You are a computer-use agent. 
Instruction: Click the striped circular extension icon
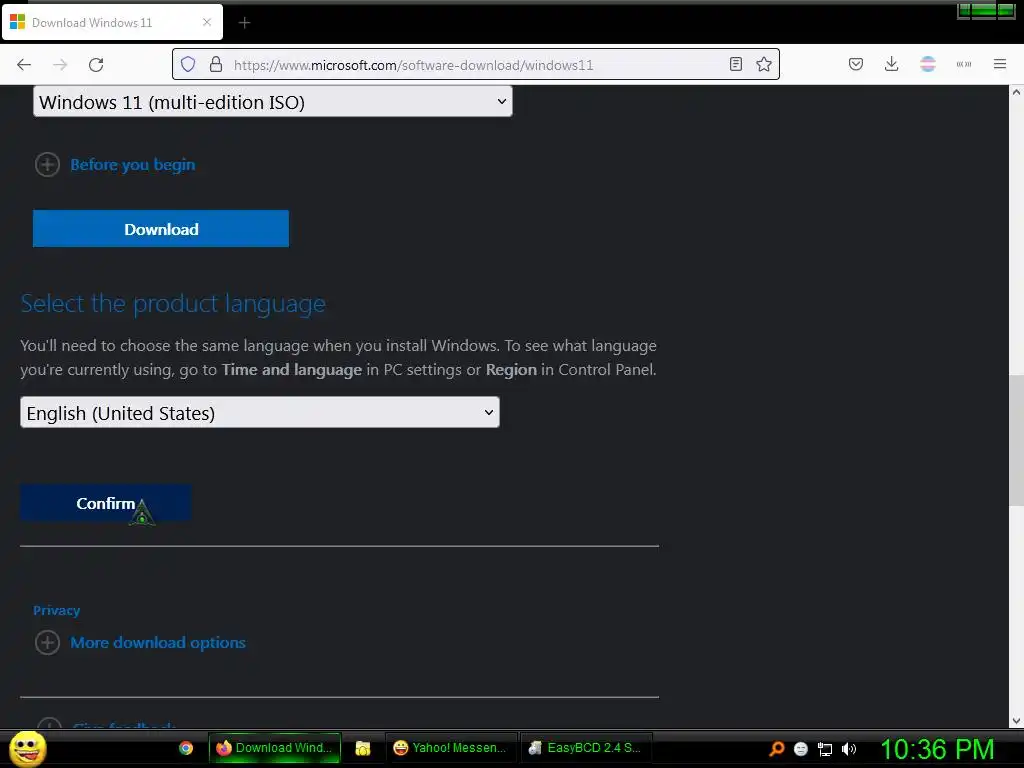[927, 64]
